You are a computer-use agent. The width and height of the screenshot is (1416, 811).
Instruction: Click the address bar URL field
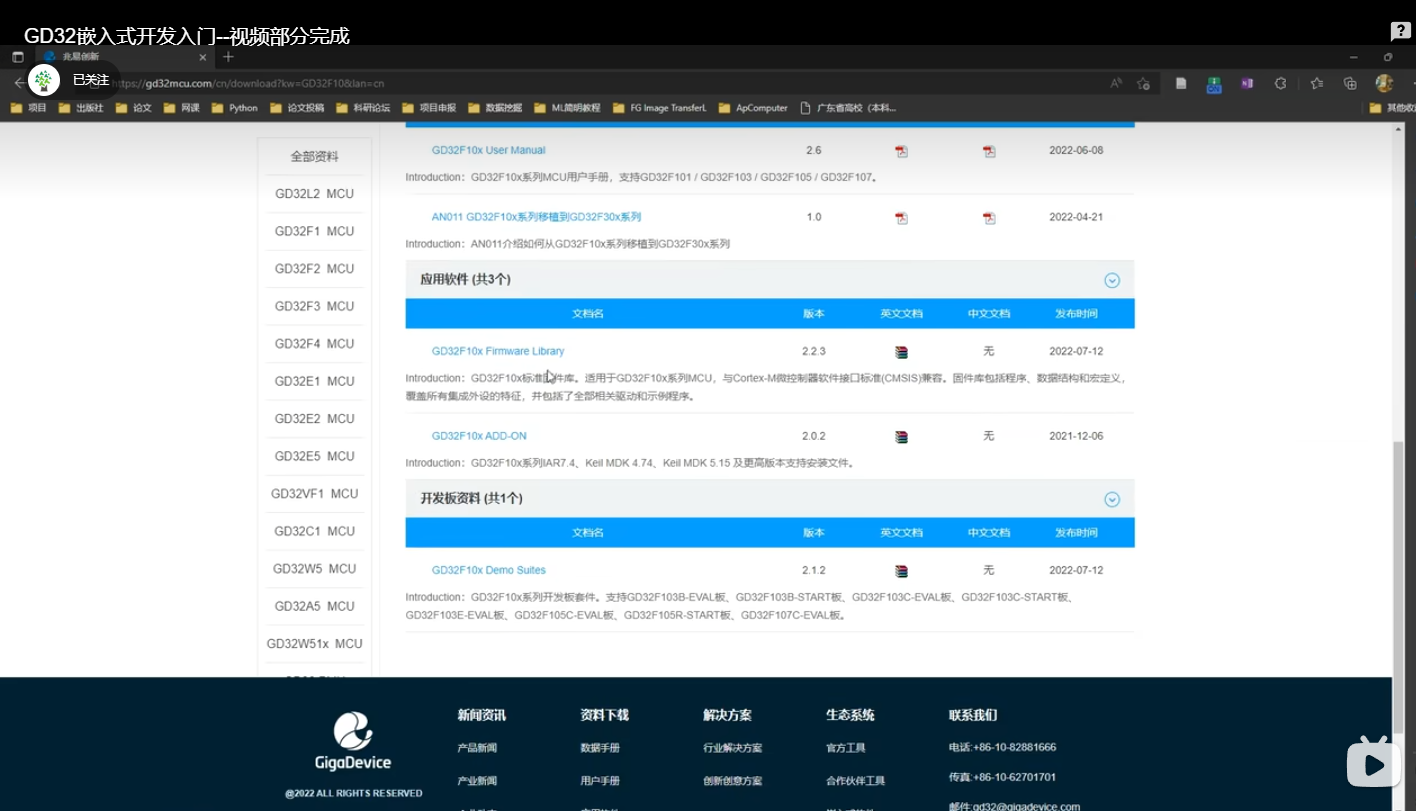pyautogui.click(x=600, y=84)
